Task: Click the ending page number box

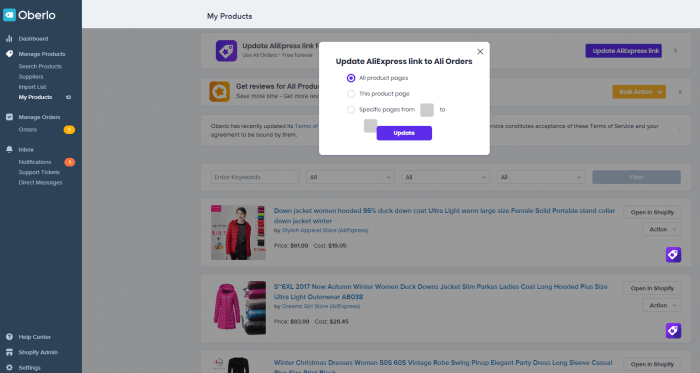Action: pos(371,126)
